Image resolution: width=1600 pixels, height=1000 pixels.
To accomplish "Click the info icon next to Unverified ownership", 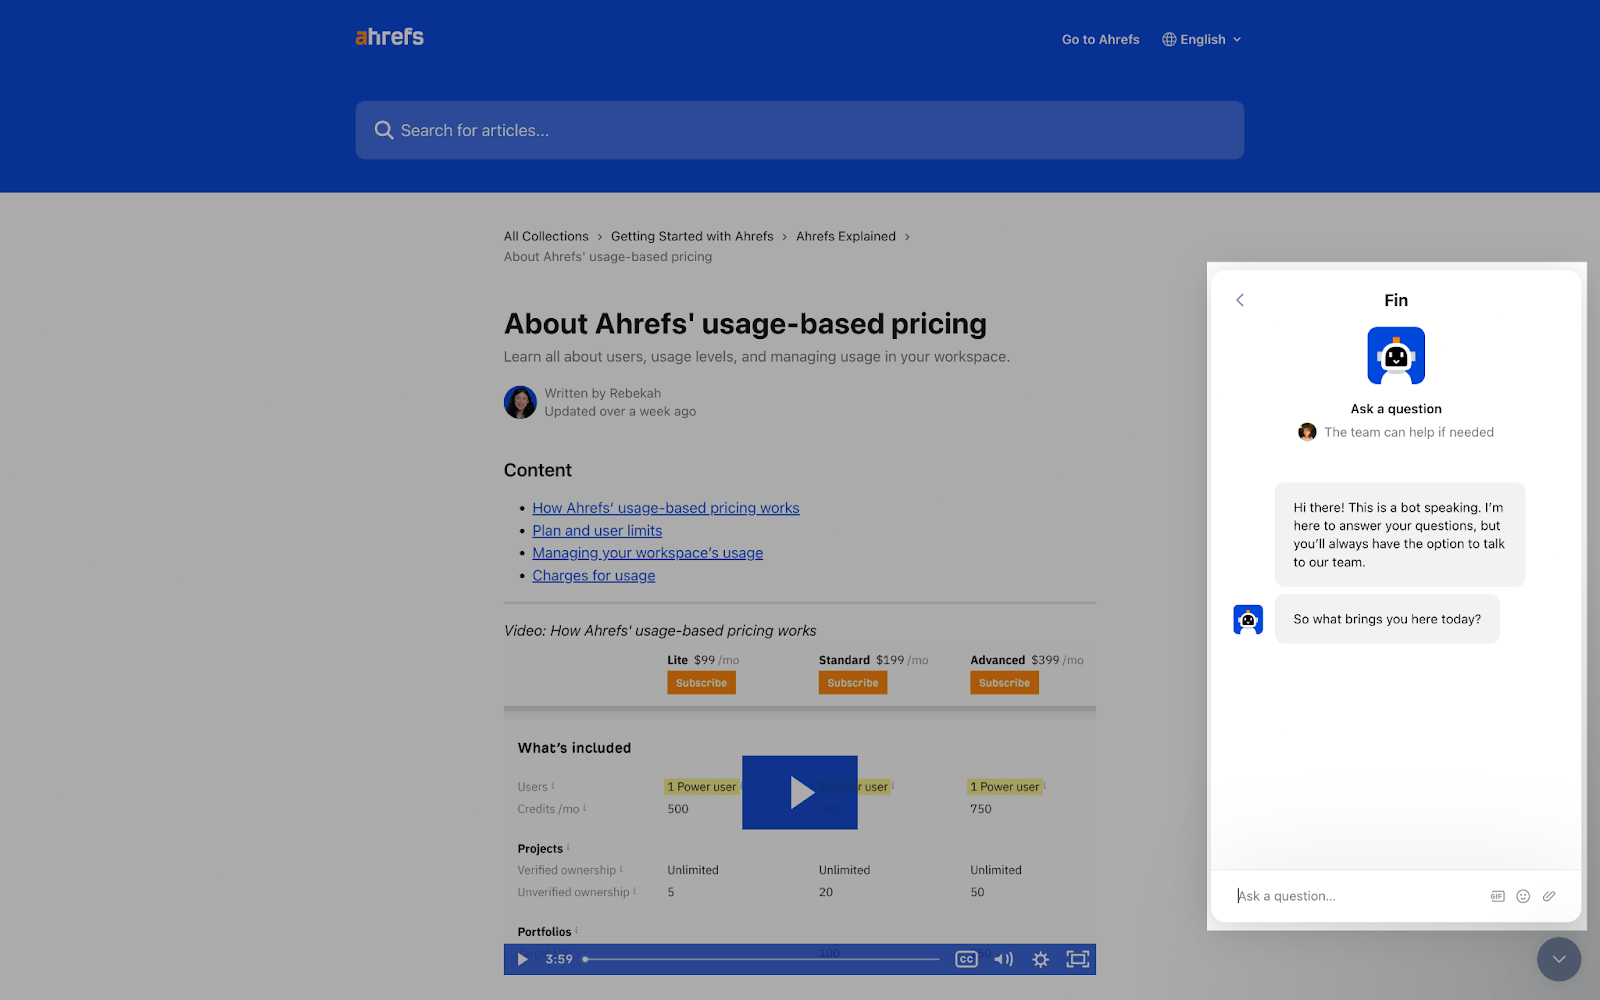I will tap(635, 891).
